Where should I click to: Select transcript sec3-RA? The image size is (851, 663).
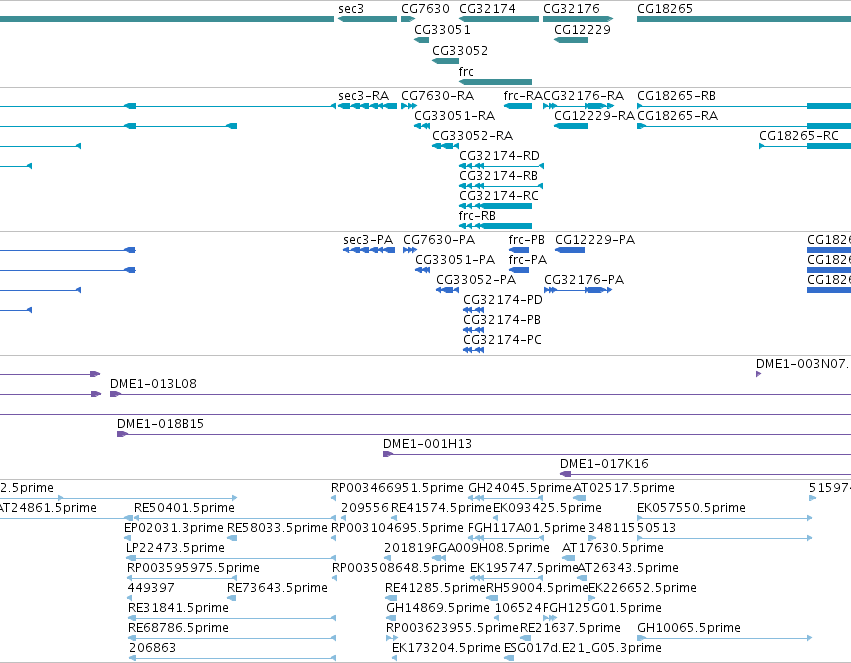click(x=367, y=106)
